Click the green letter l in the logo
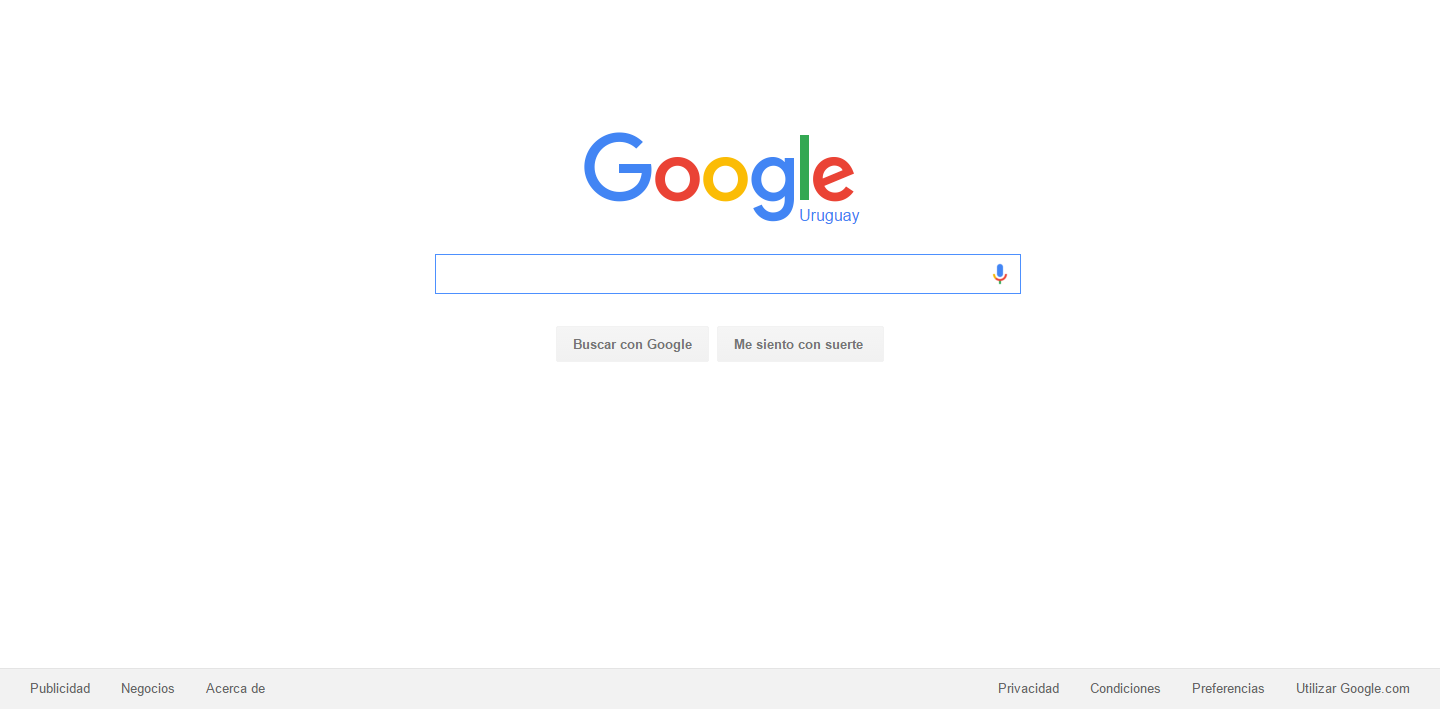The height and width of the screenshot is (709, 1440). pyautogui.click(x=804, y=167)
